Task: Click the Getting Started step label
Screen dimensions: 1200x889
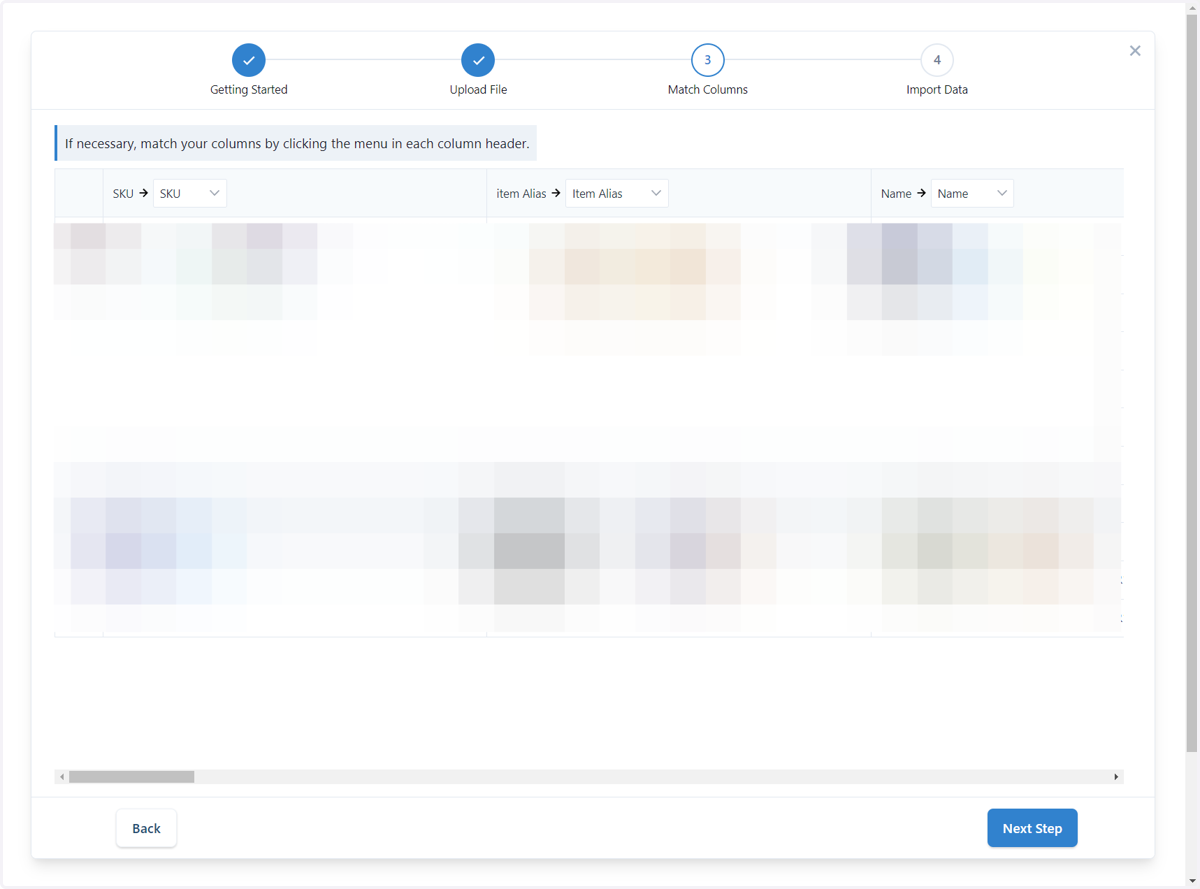Action: click(249, 90)
